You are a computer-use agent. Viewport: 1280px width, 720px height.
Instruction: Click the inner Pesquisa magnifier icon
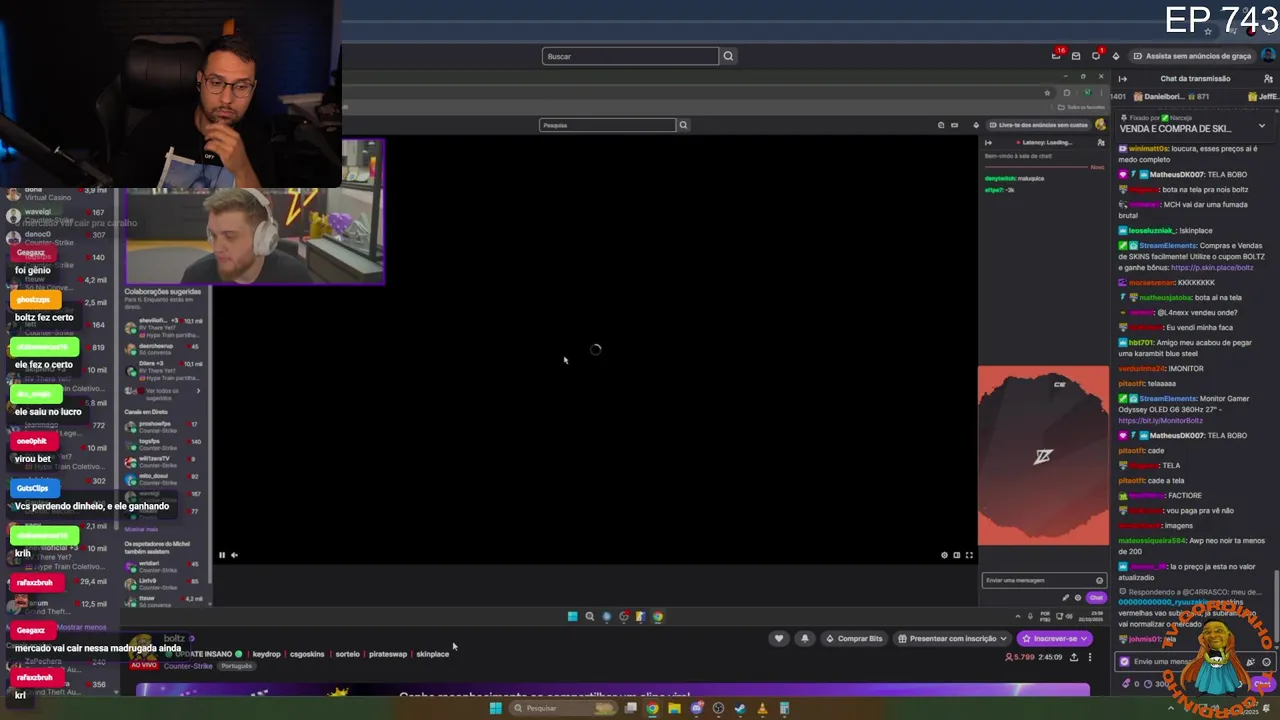683,125
